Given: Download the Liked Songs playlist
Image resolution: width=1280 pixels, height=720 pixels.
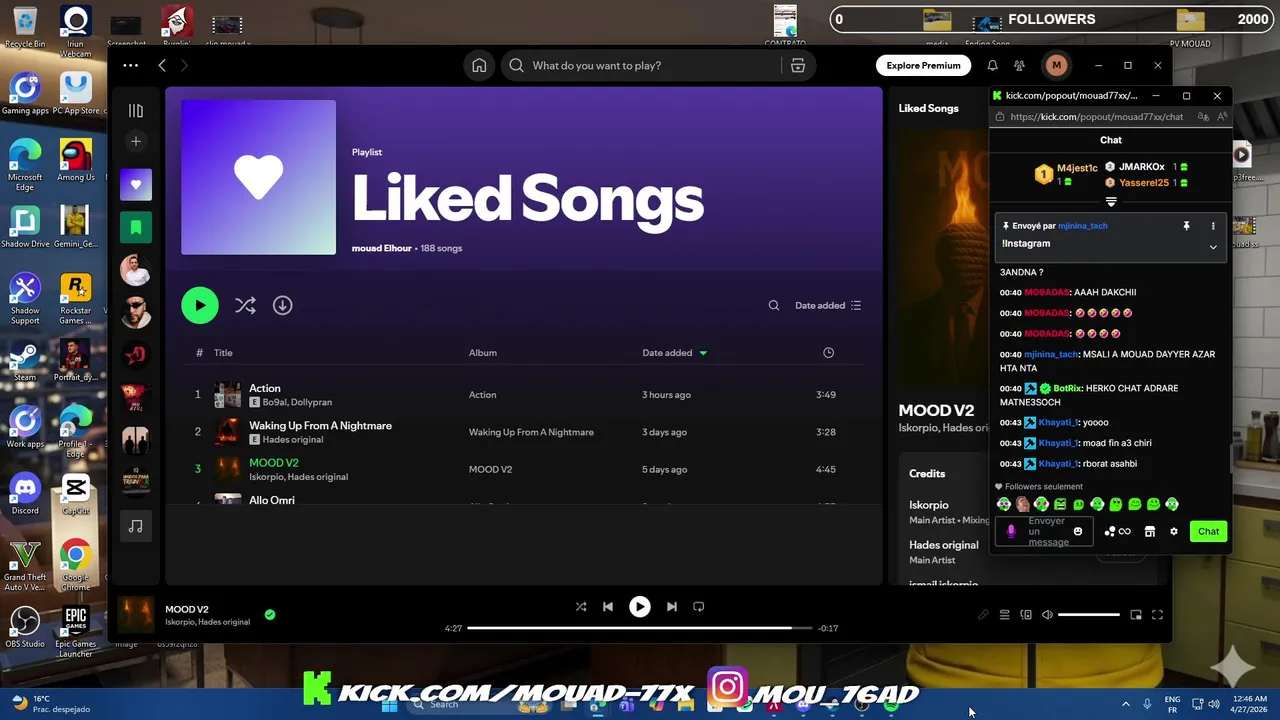Looking at the screenshot, I should coord(283,305).
